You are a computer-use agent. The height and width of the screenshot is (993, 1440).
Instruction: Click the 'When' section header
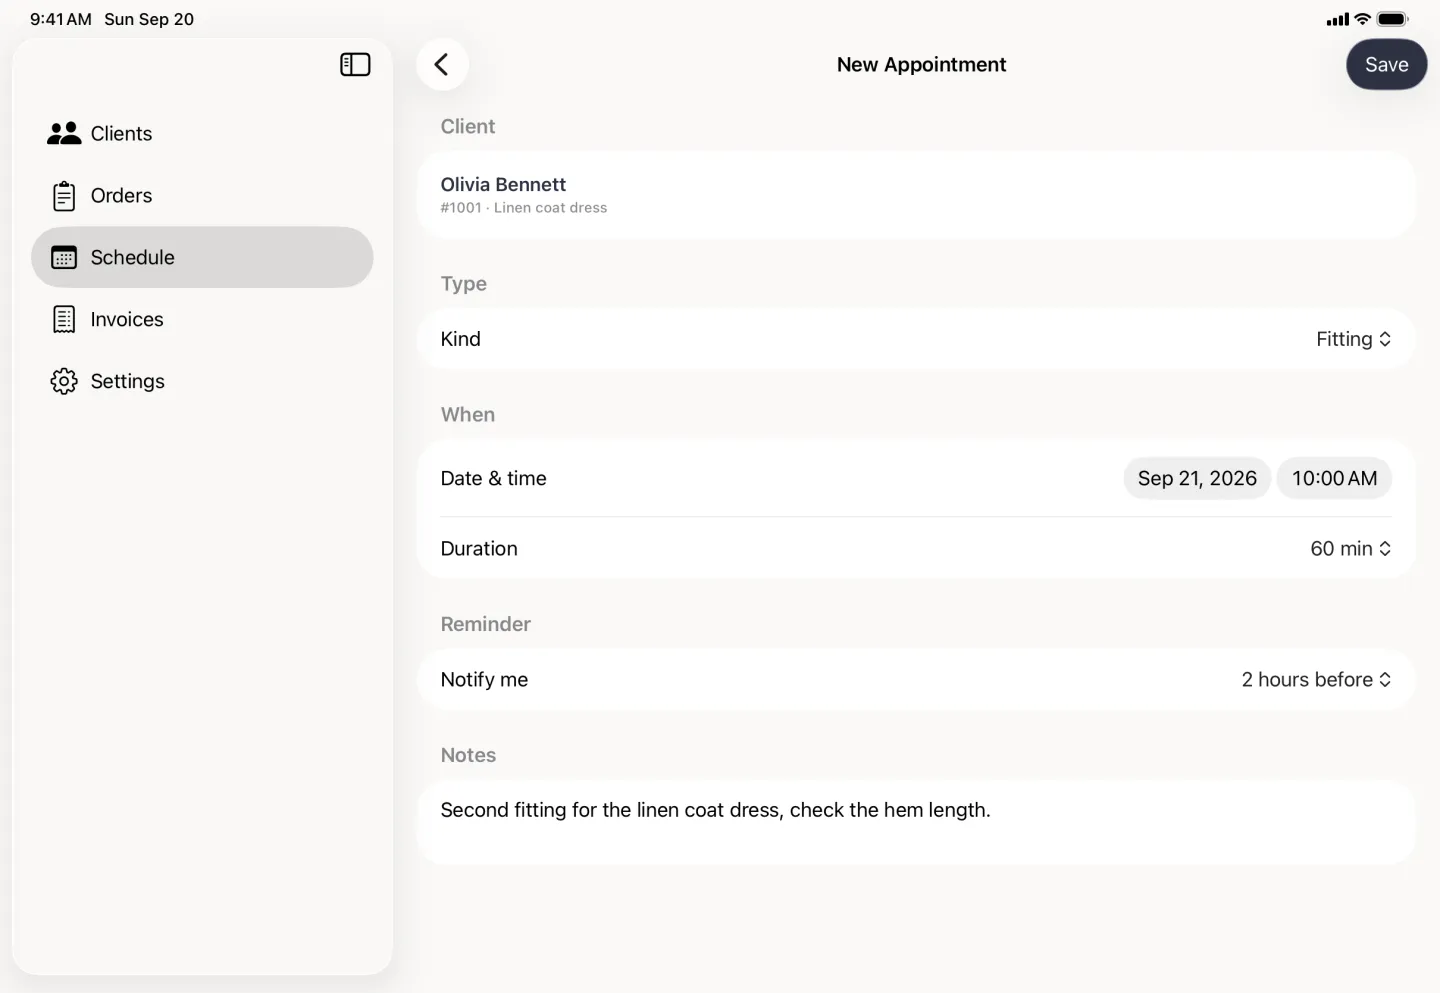coord(468,415)
